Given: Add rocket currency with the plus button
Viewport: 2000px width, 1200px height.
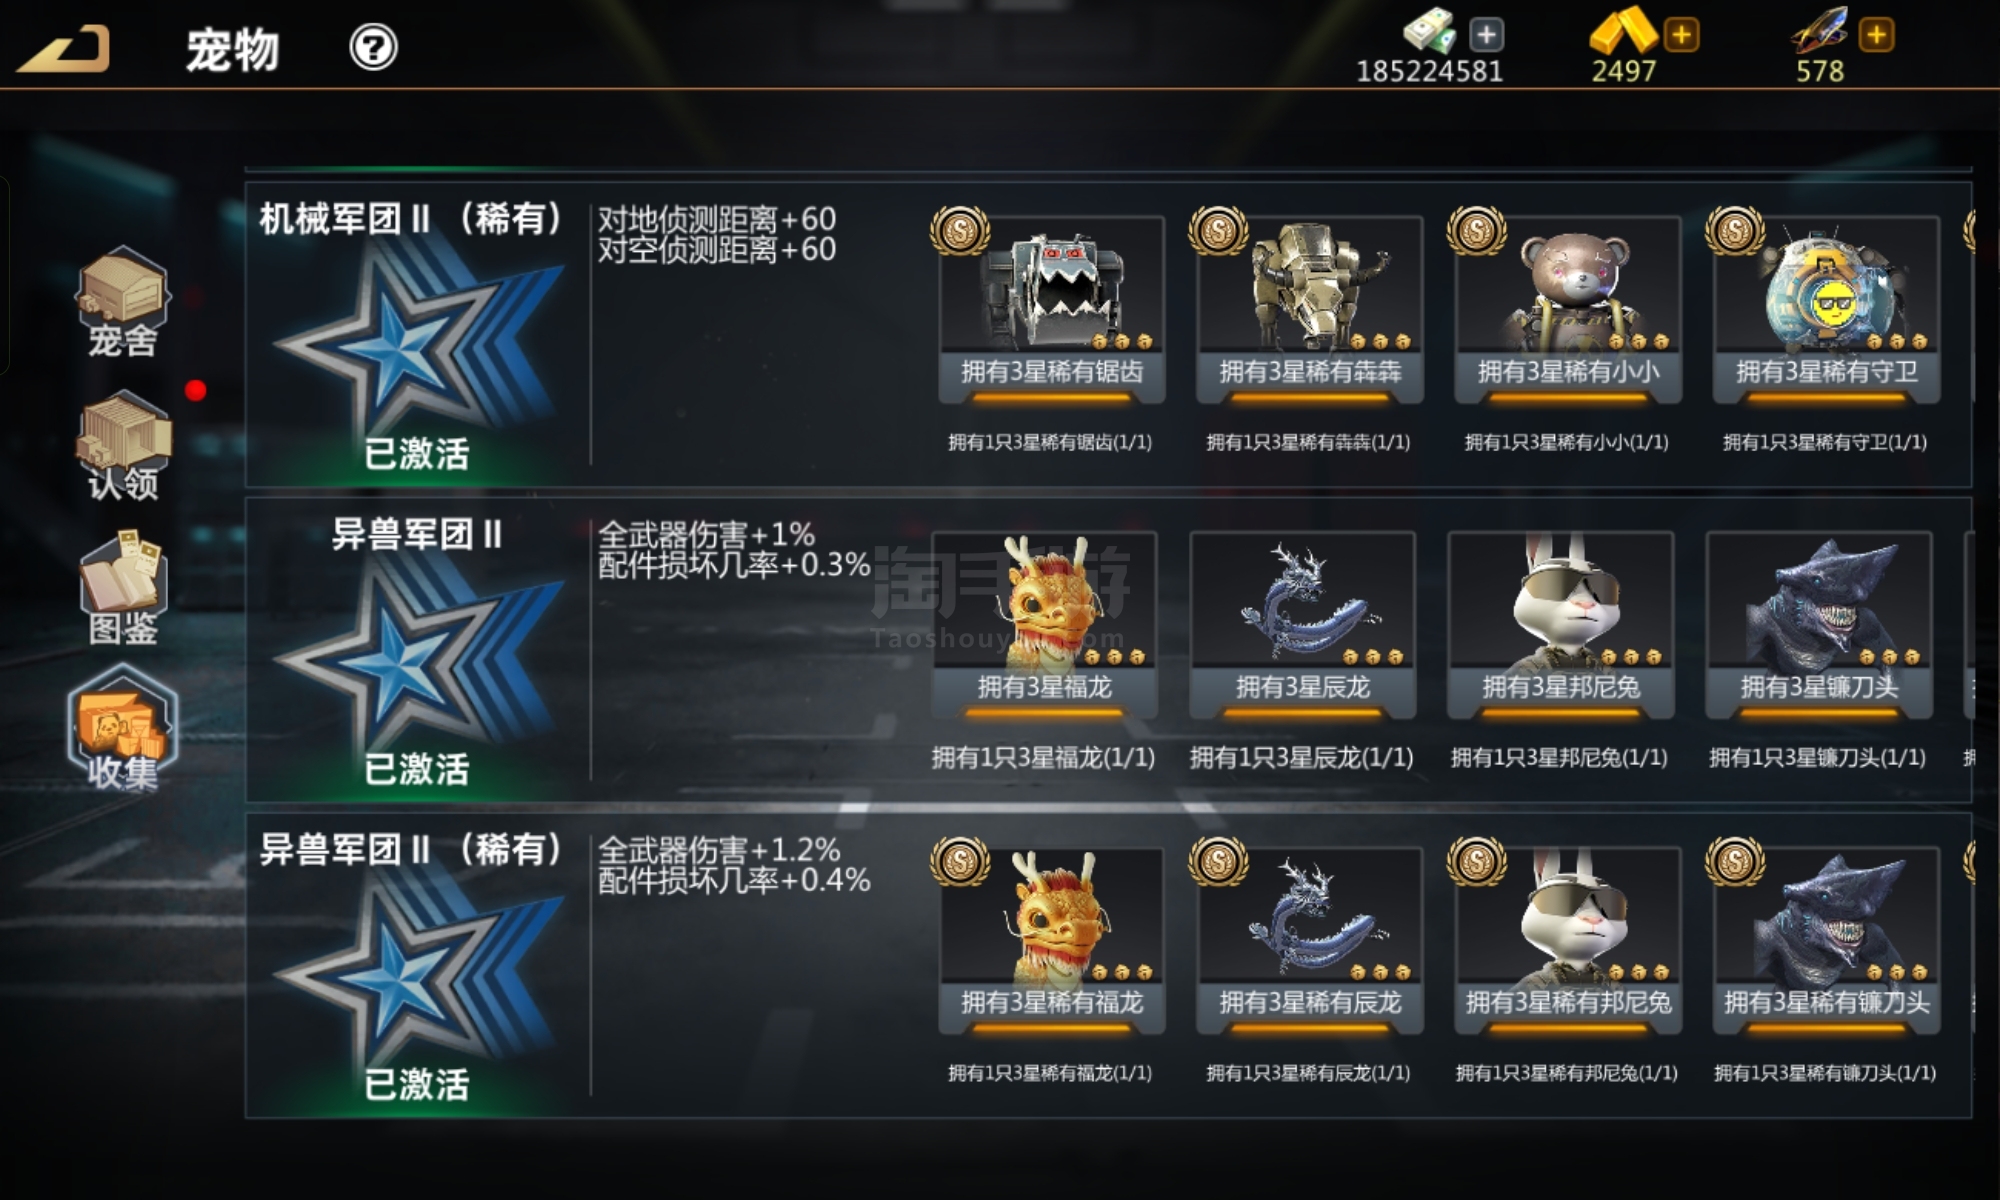Looking at the screenshot, I should coord(1876,35).
